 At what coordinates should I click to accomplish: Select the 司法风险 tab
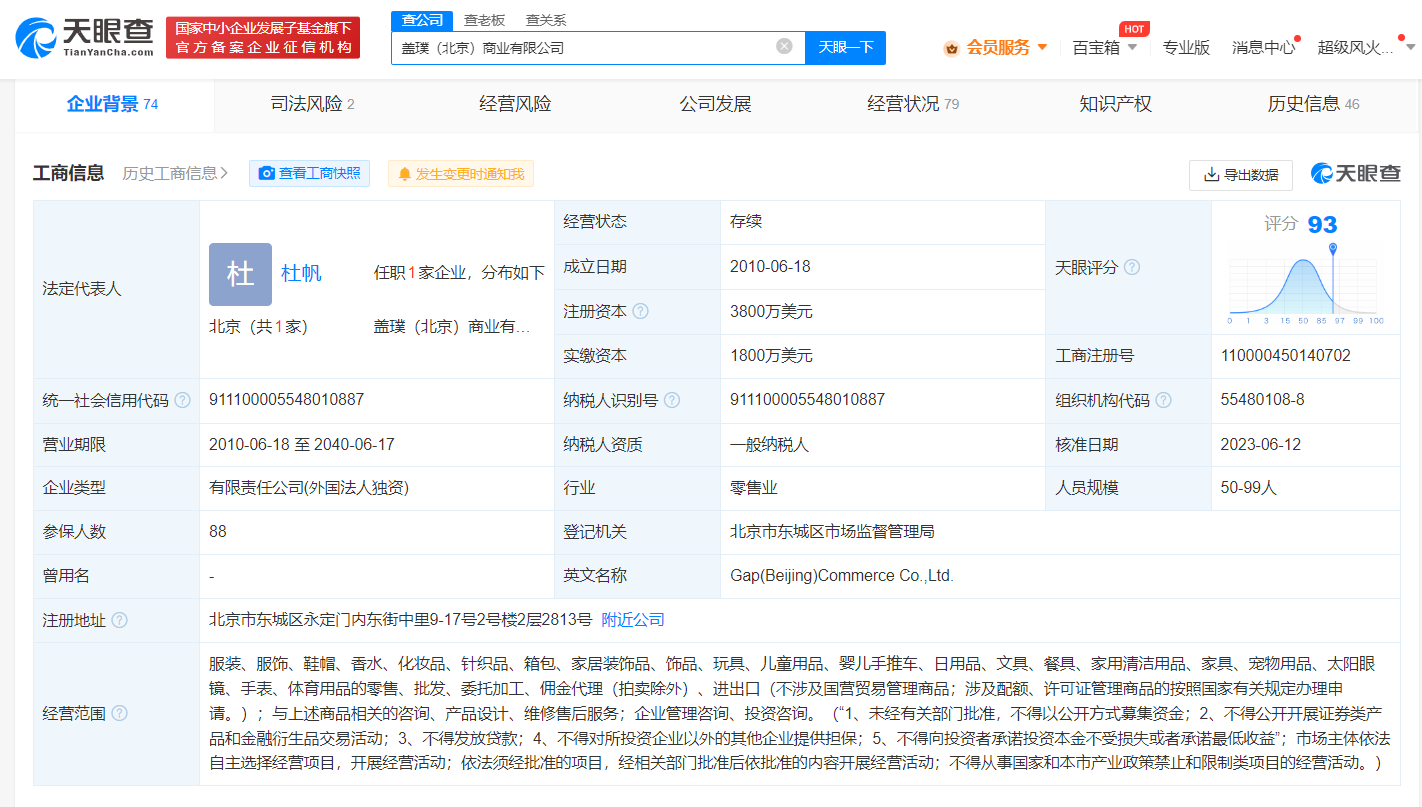[x=313, y=104]
